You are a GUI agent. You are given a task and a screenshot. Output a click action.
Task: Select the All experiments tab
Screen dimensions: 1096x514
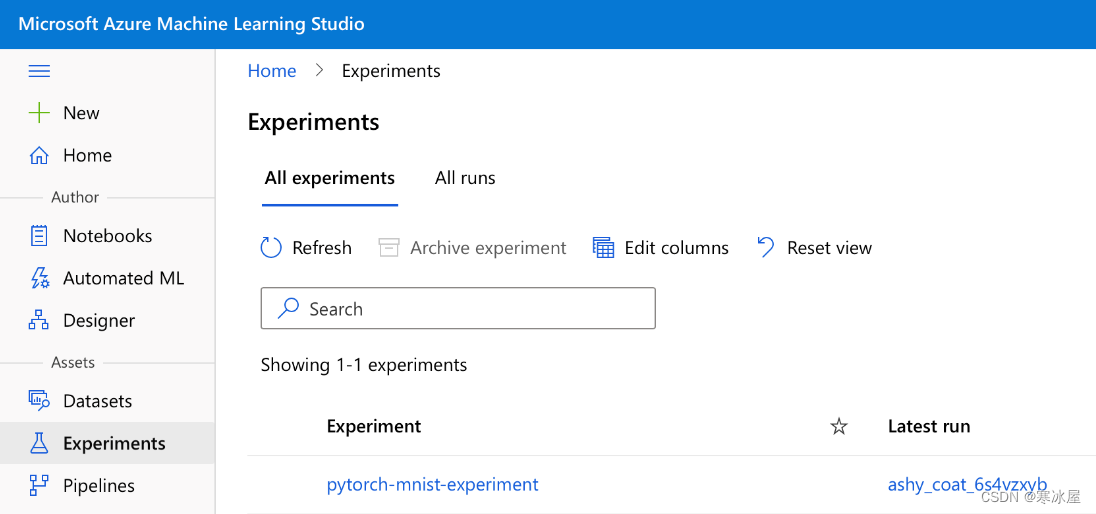click(x=329, y=178)
